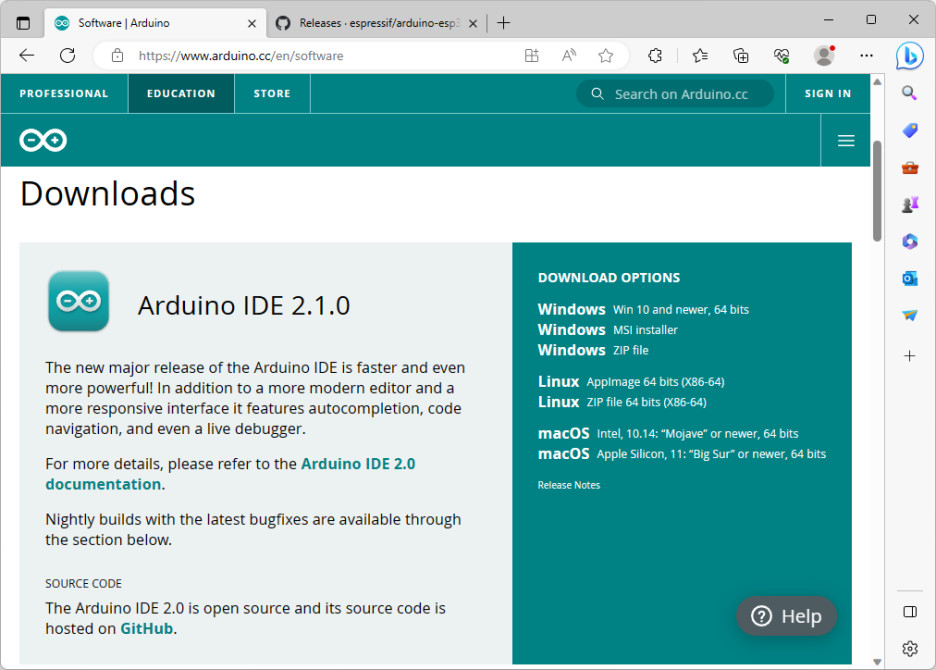The height and width of the screenshot is (670, 936).
Task: Open a new browser tab
Action: [503, 23]
